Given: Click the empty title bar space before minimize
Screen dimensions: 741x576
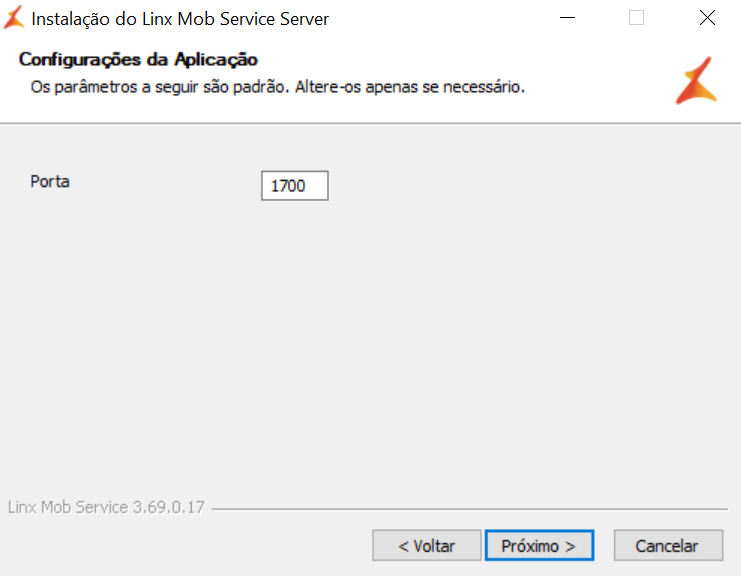Looking at the screenshot, I should coord(440,18).
